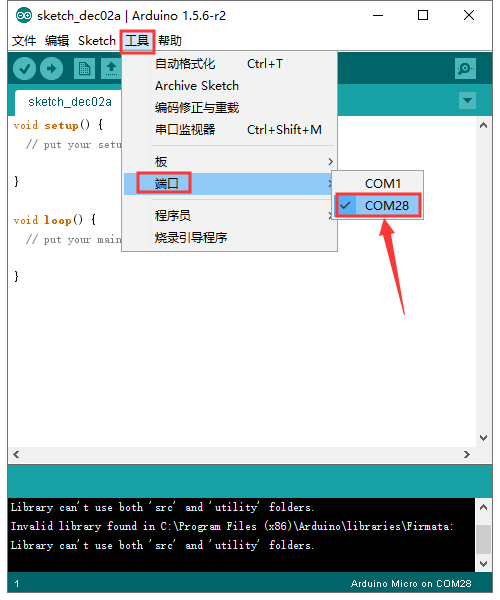Click the Verify checkmark toolbar button

pos(24,69)
